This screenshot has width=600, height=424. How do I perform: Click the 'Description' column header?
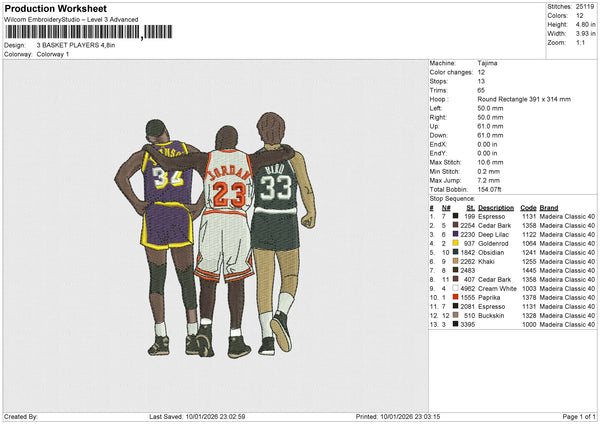click(496, 208)
